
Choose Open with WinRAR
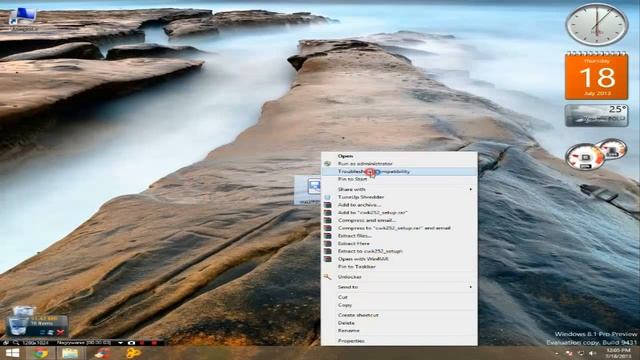[x=399, y=259]
